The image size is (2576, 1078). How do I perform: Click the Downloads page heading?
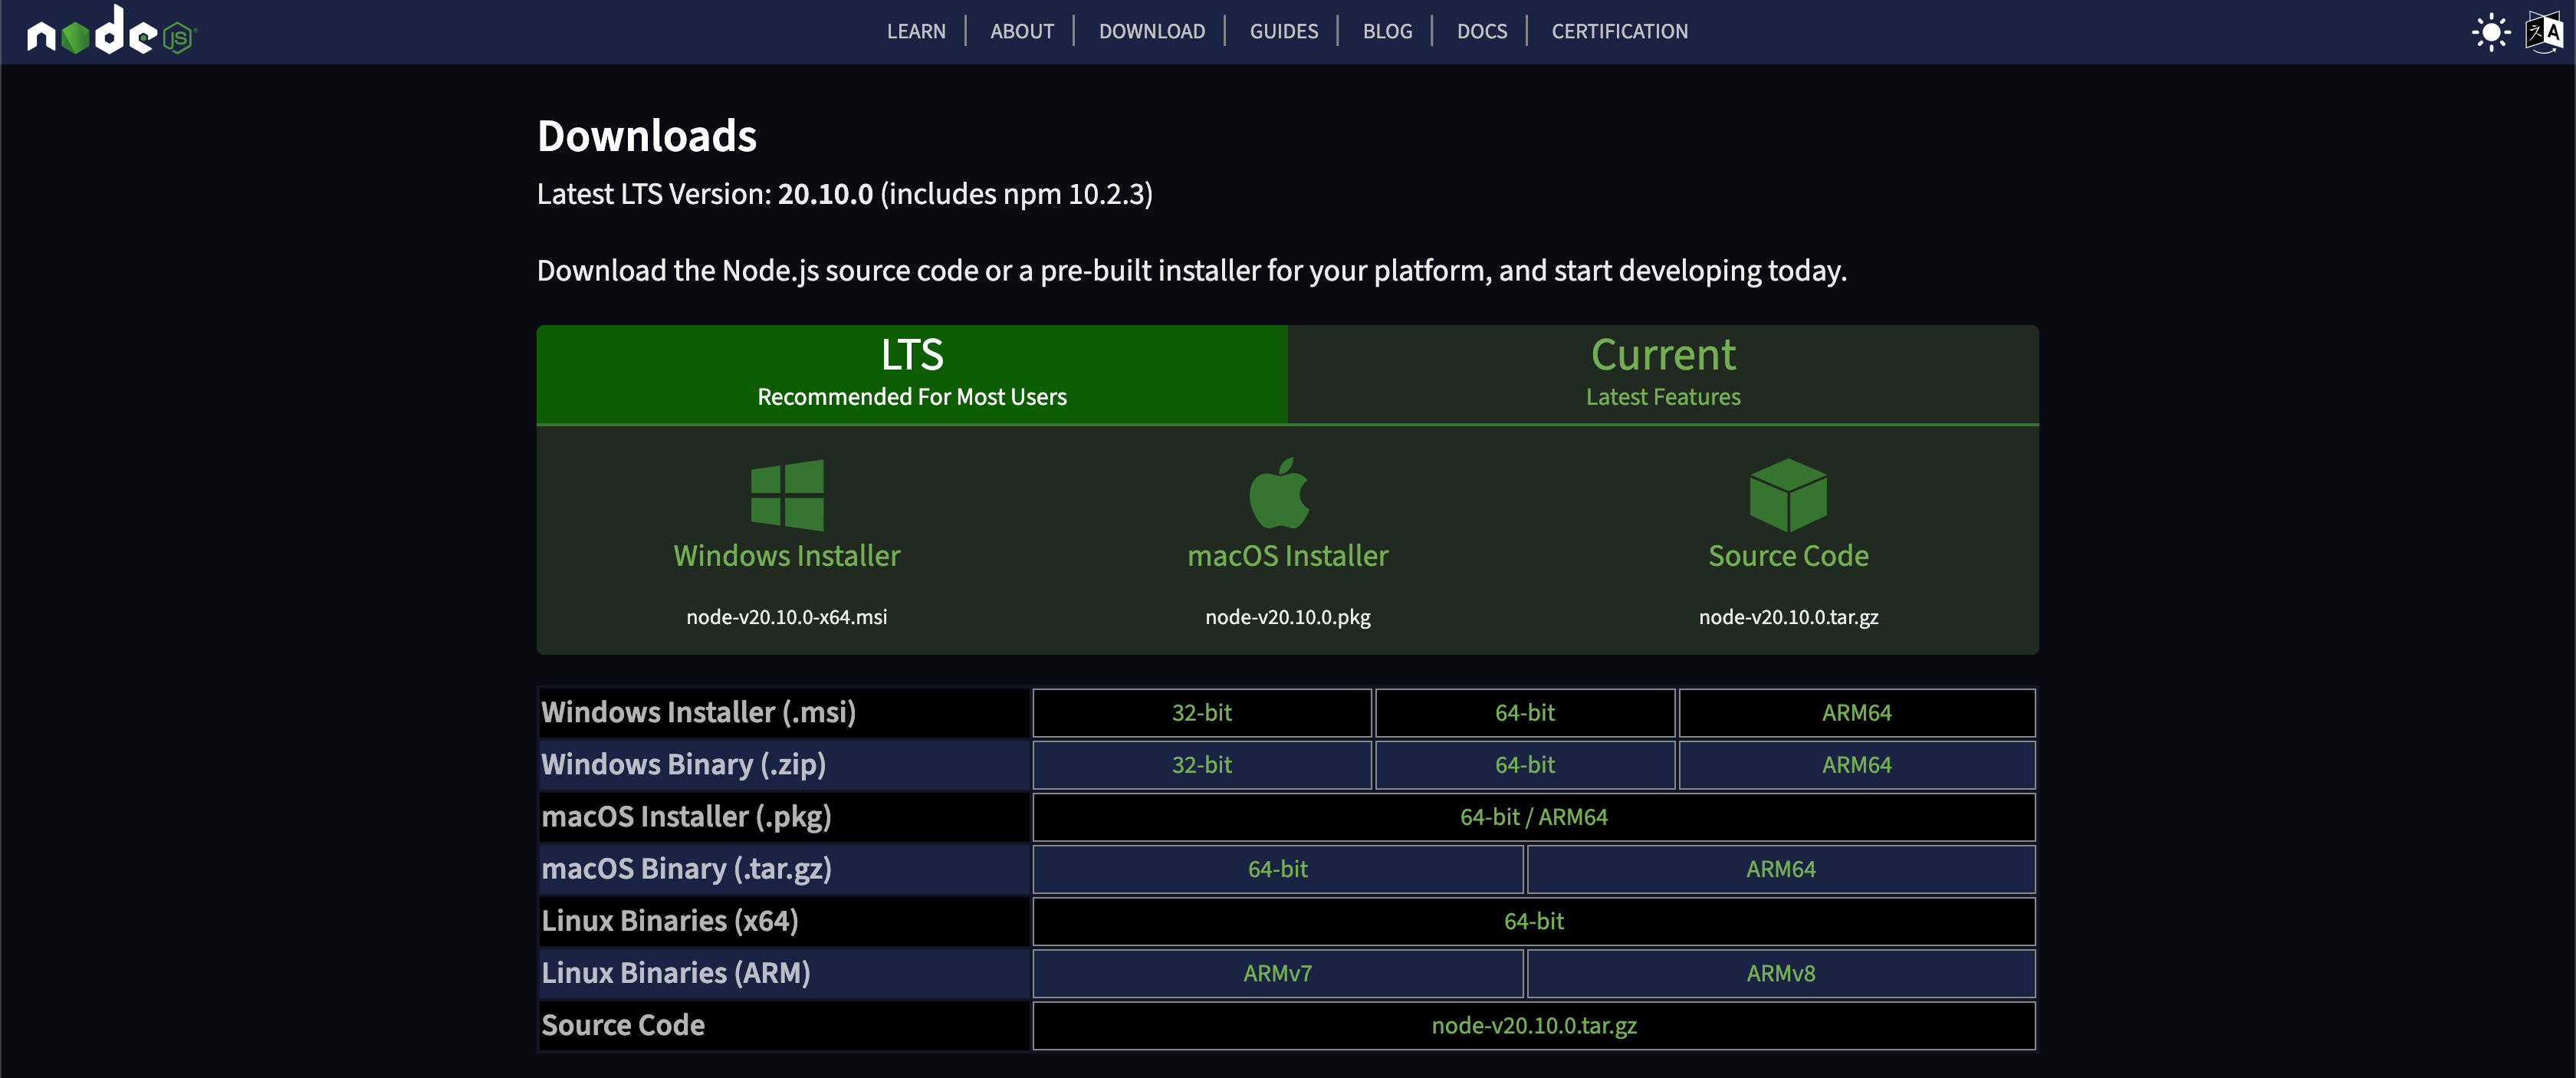[x=647, y=136]
